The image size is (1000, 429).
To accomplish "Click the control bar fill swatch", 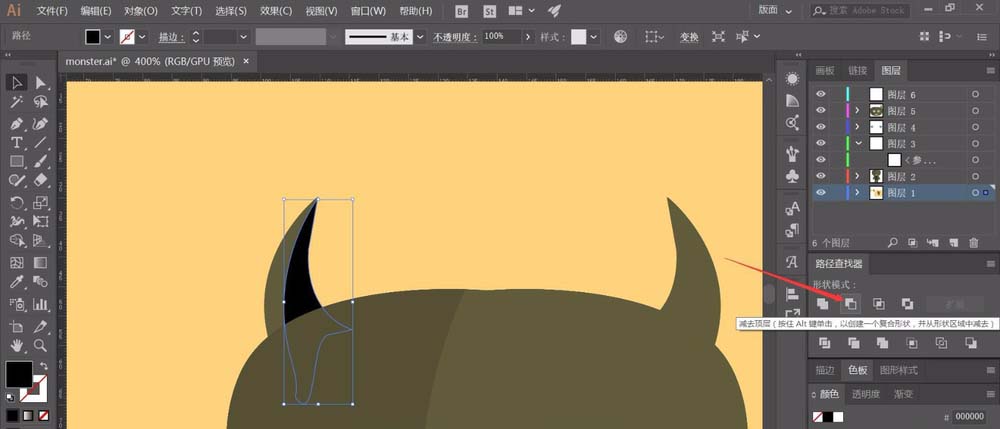I will pos(93,37).
